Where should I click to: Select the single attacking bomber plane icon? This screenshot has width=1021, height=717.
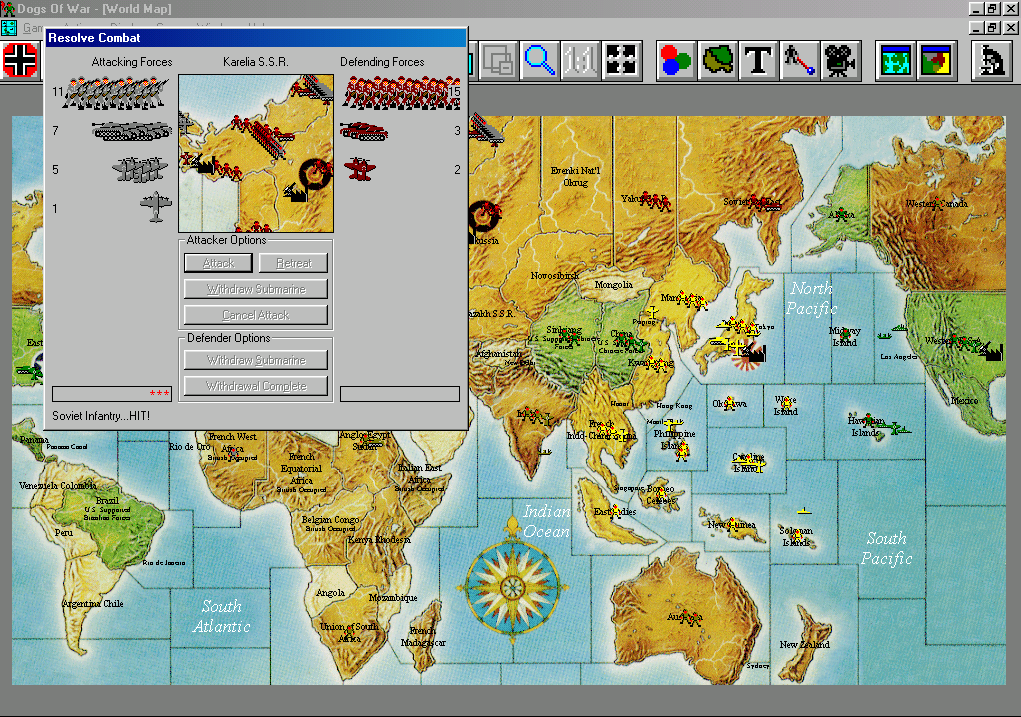click(x=156, y=207)
